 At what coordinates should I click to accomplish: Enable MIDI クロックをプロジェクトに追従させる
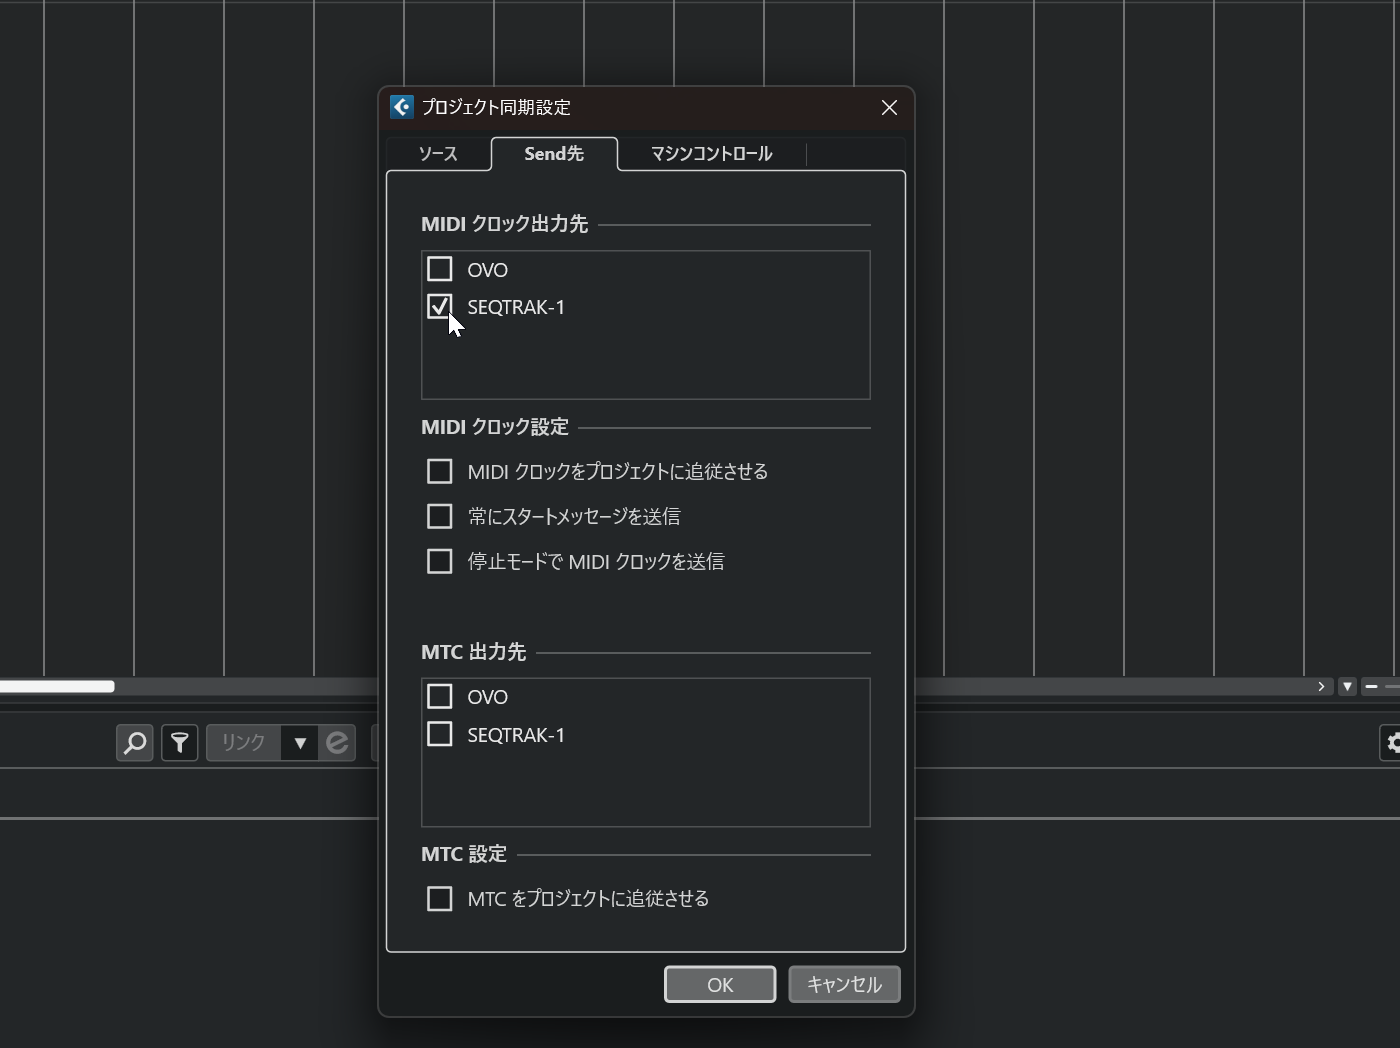pos(440,471)
